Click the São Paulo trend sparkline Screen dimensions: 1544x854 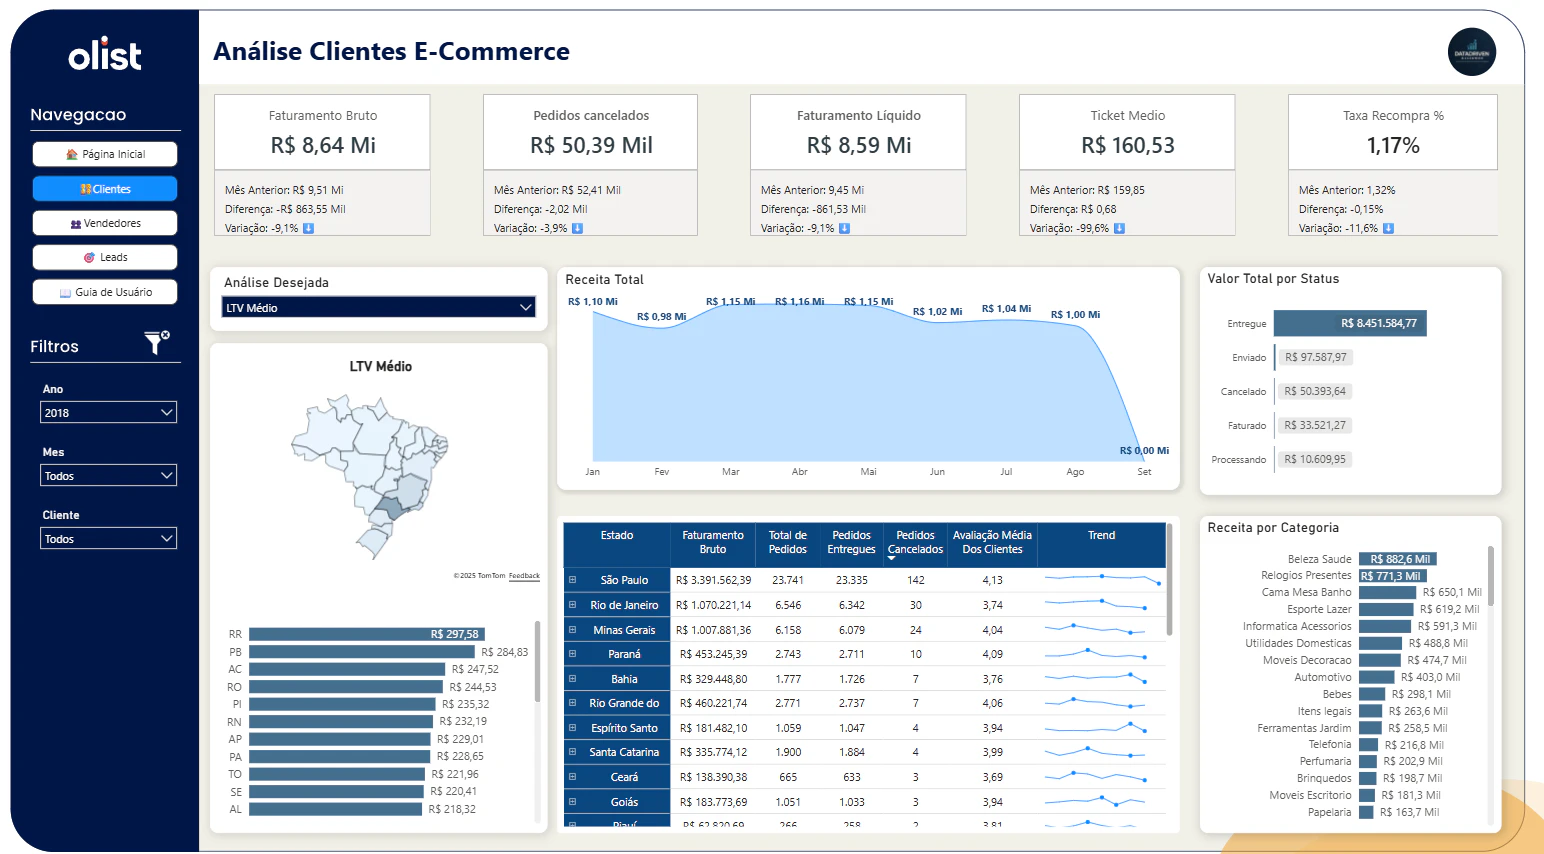pyautogui.click(x=1103, y=579)
